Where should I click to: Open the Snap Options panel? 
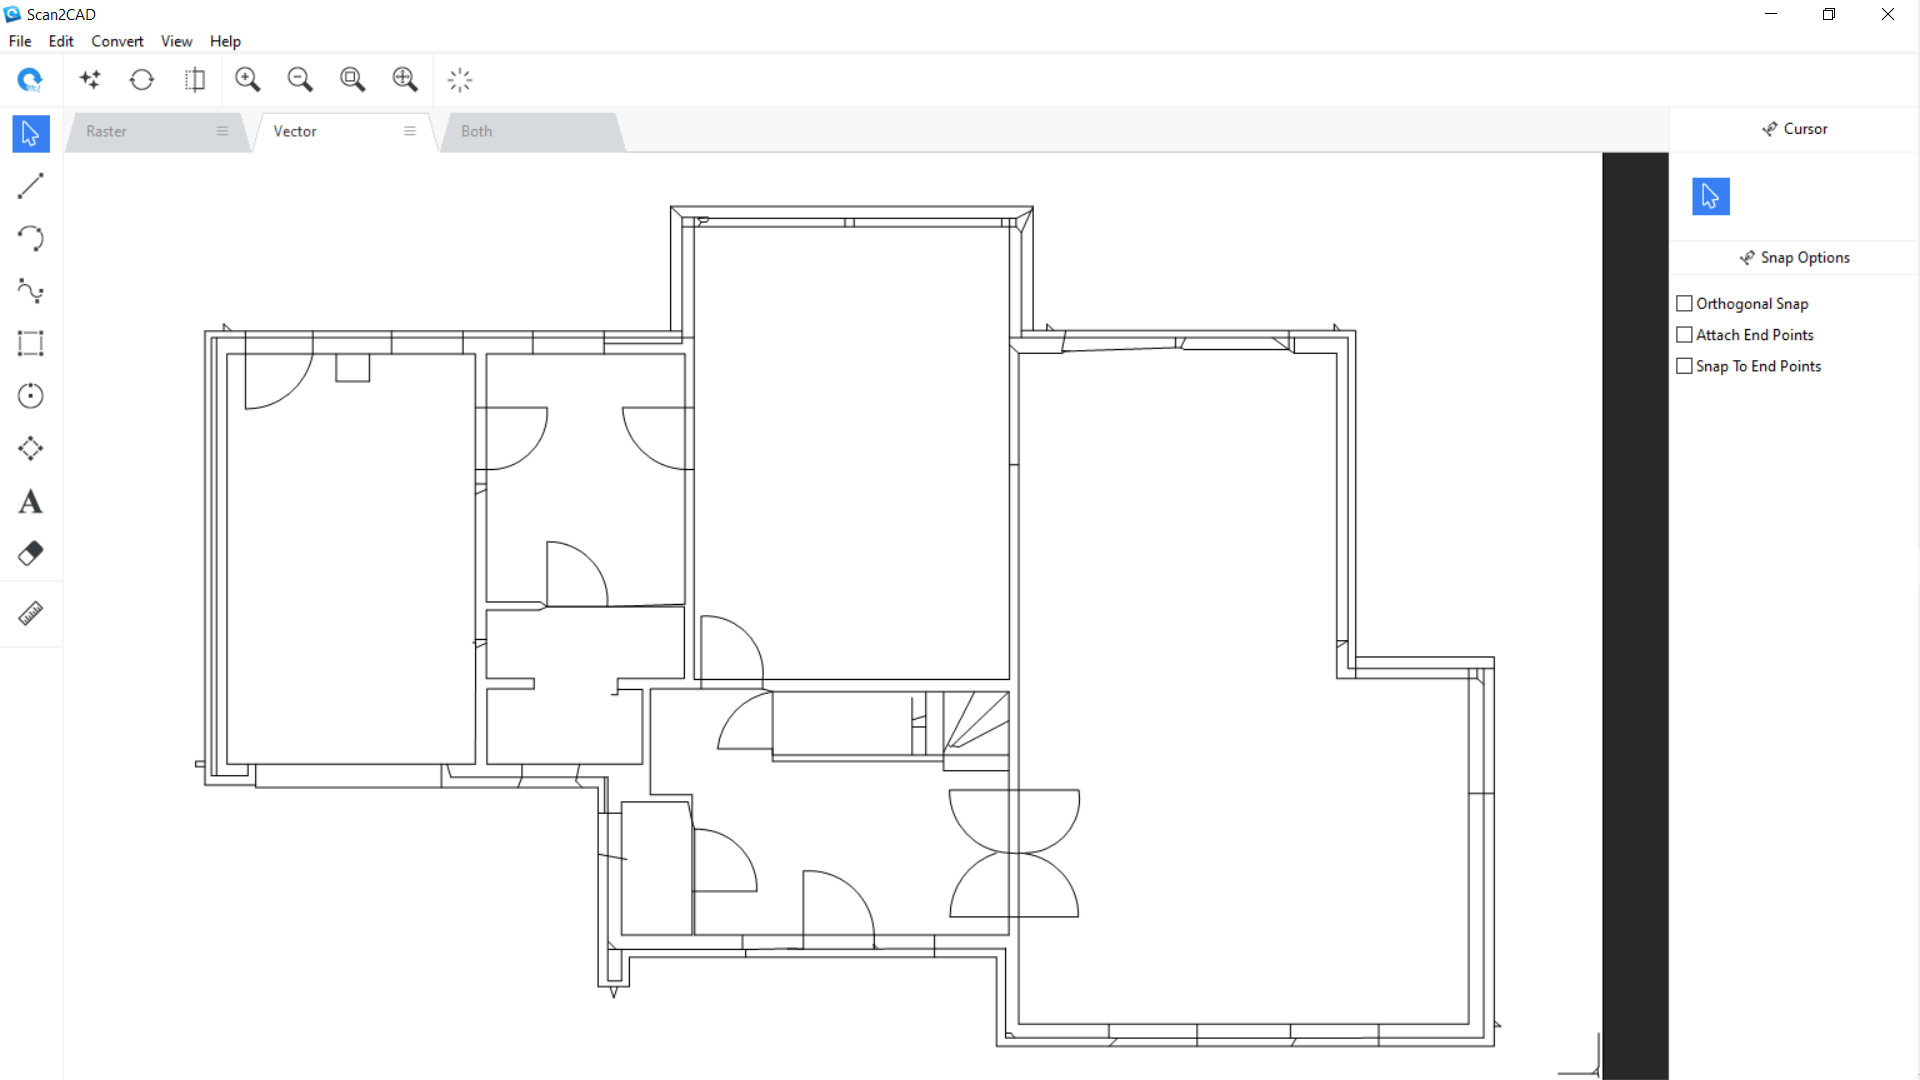[1795, 257]
